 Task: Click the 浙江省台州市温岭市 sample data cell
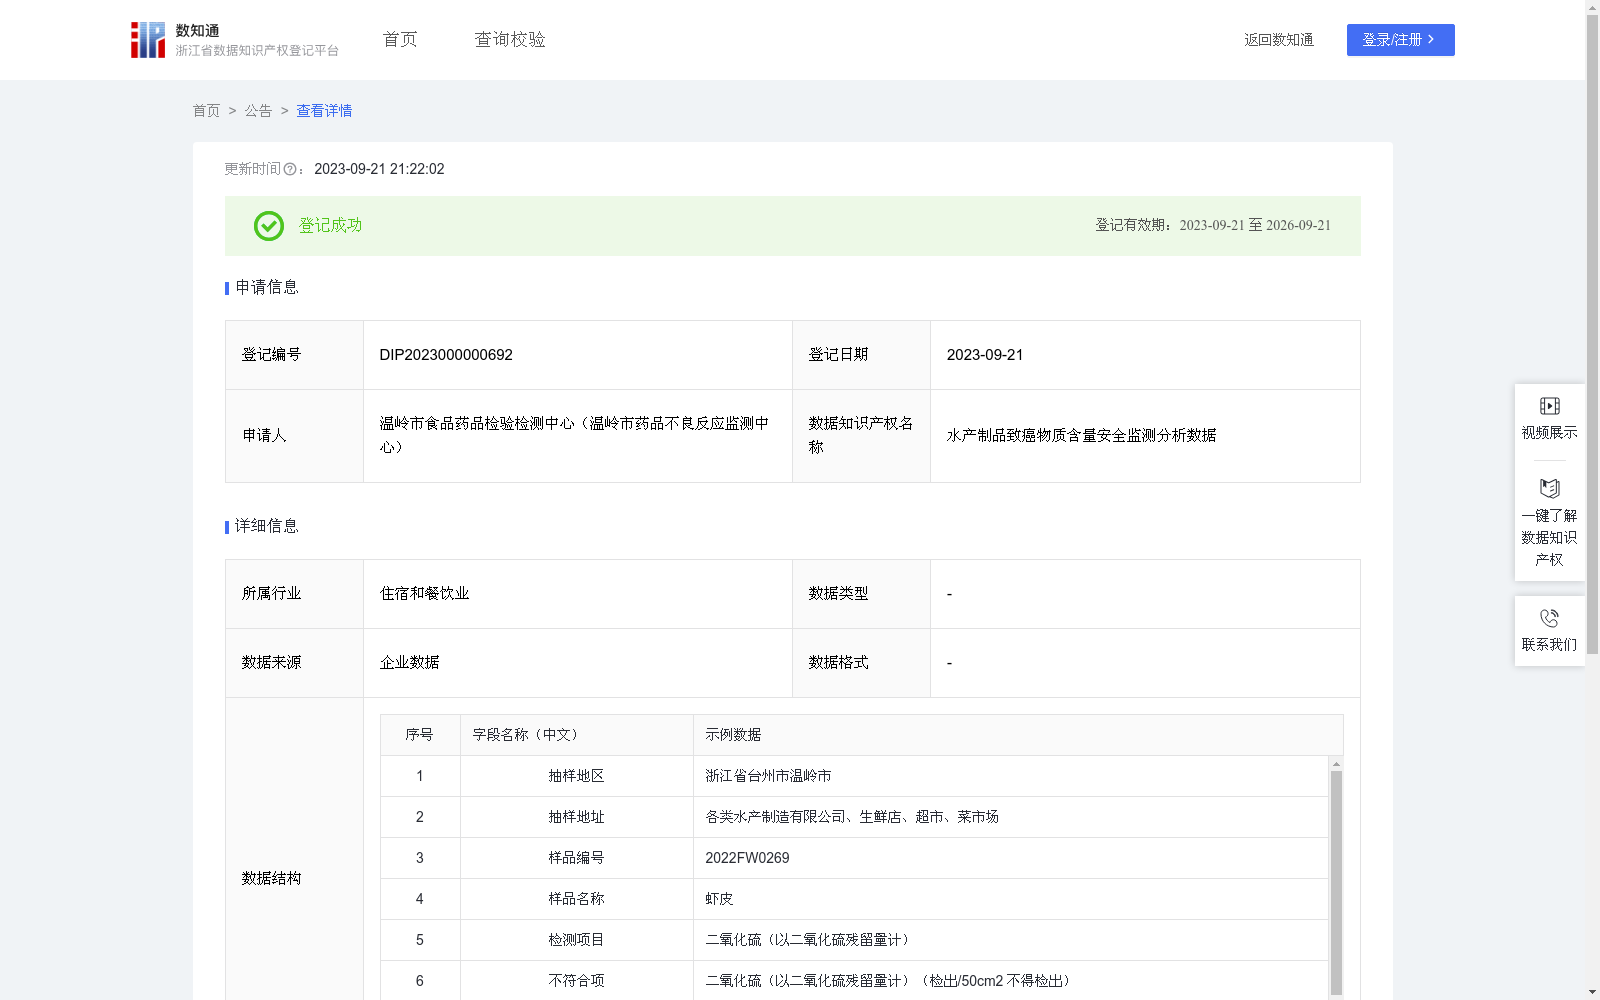point(1011,776)
